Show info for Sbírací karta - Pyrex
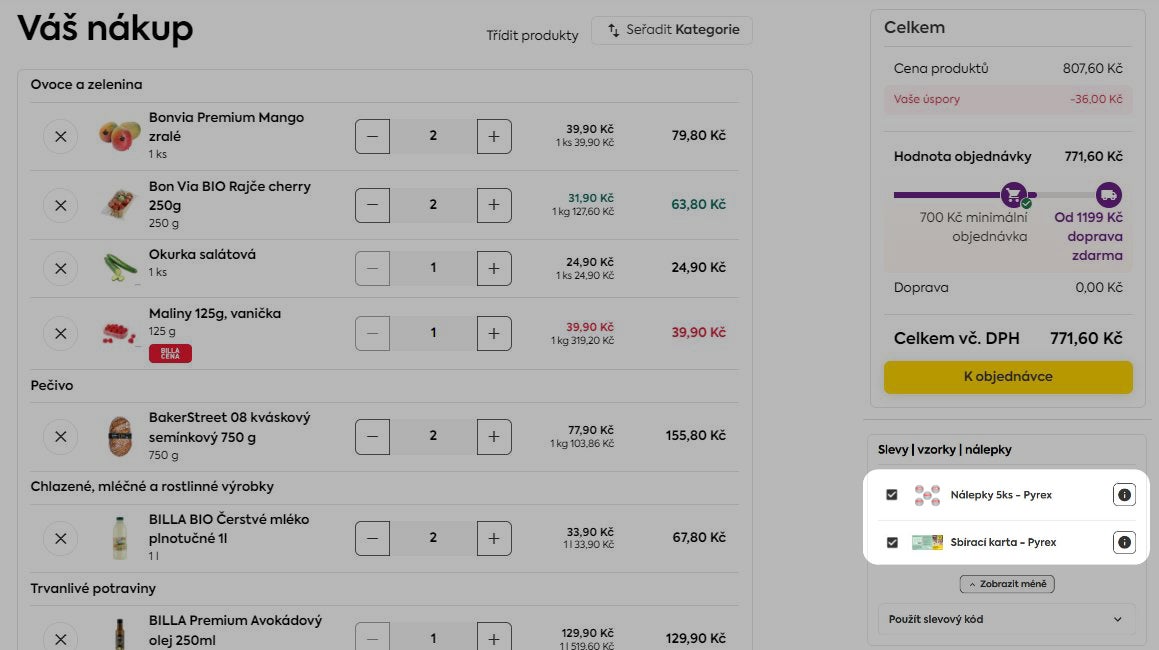The image size is (1159, 650). tap(1124, 543)
